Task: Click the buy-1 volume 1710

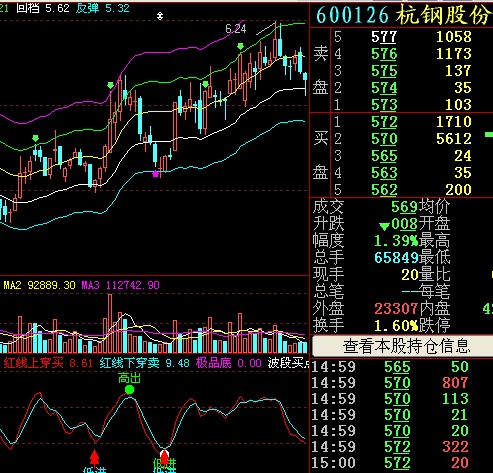Action: click(x=454, y=122)
